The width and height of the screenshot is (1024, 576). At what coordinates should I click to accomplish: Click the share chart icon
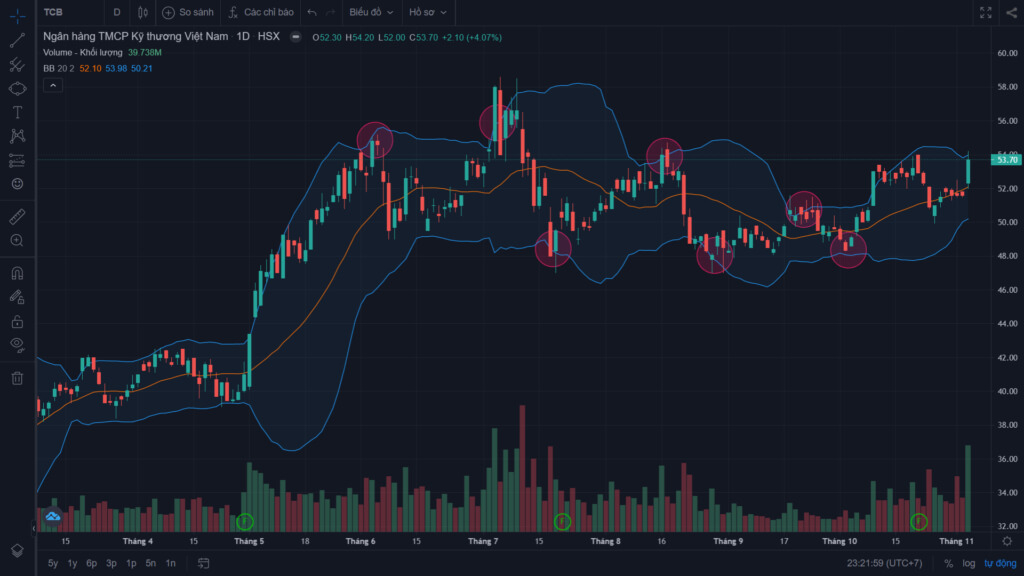(1012, 12)
